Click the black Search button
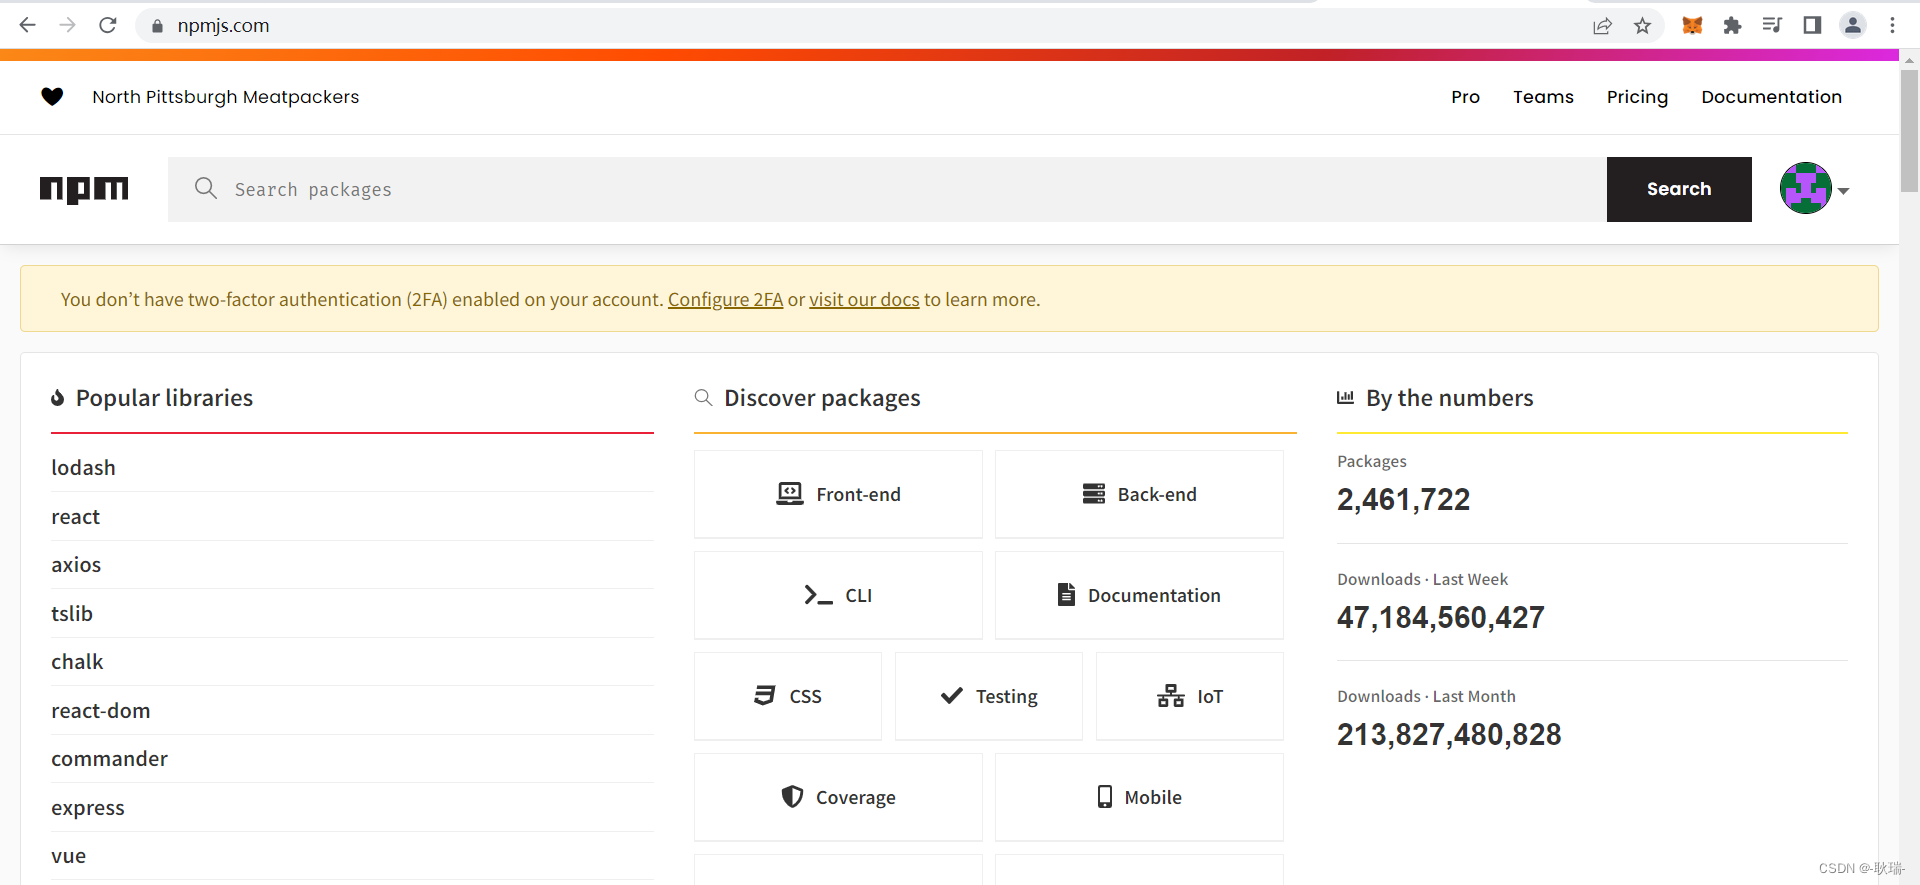 coord(1679,189)
